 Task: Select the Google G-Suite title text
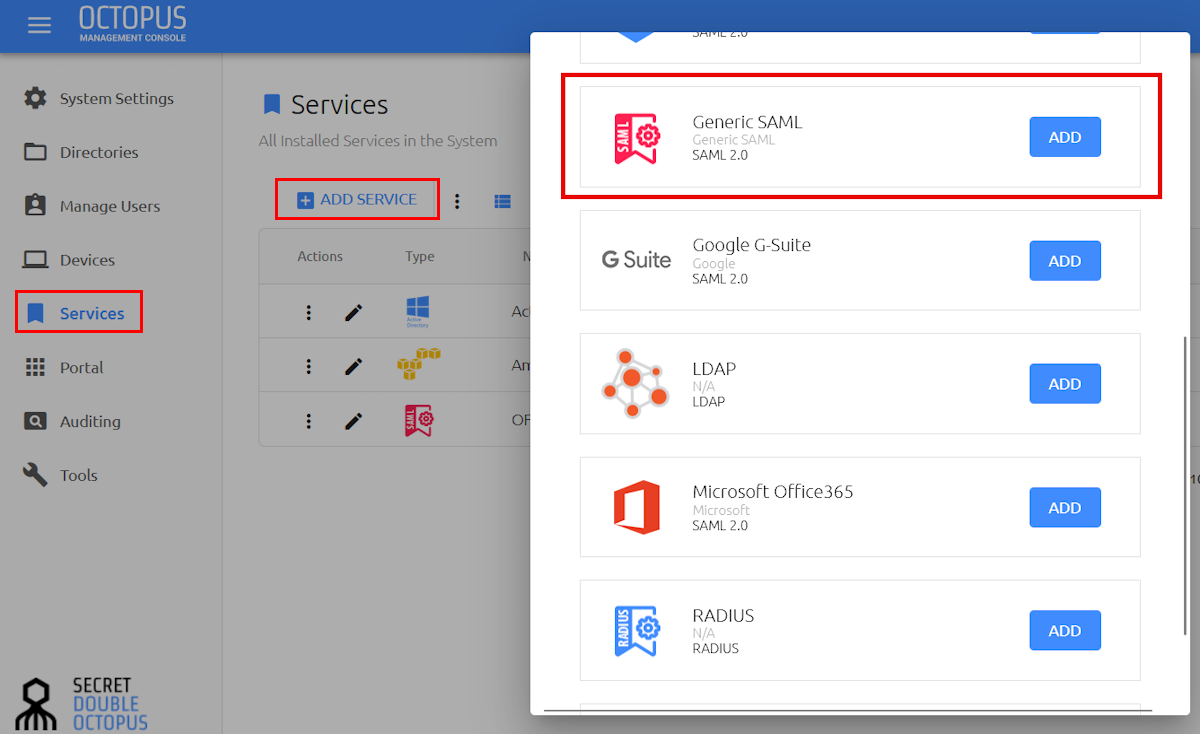(751, 245)
